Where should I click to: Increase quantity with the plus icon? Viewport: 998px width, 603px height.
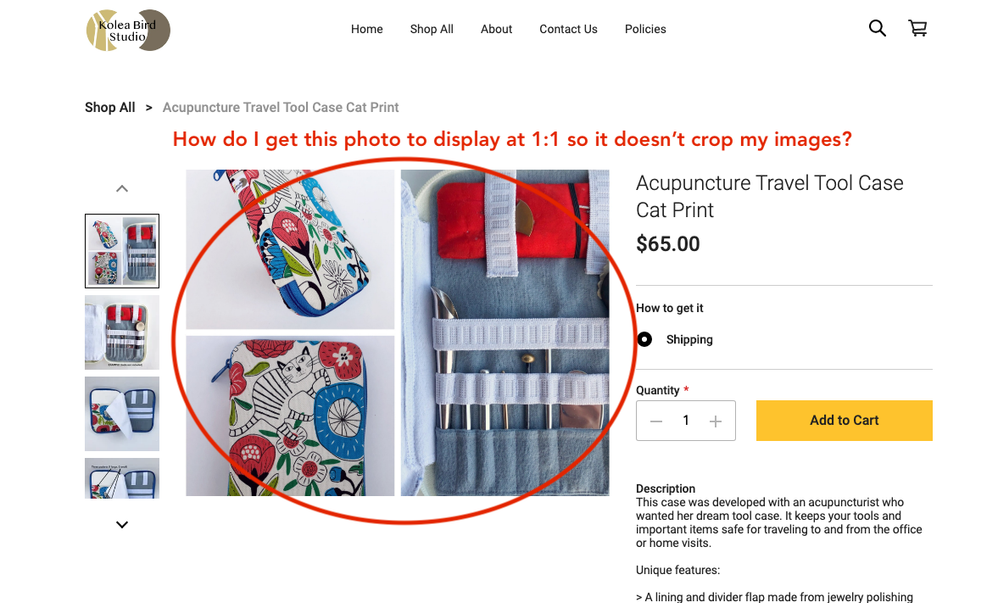click(x=715, y=421)
